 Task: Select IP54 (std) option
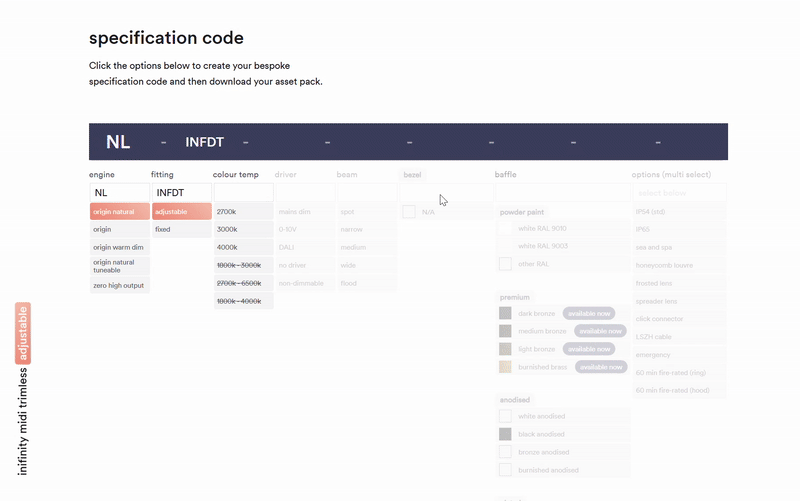coord(680,211)
